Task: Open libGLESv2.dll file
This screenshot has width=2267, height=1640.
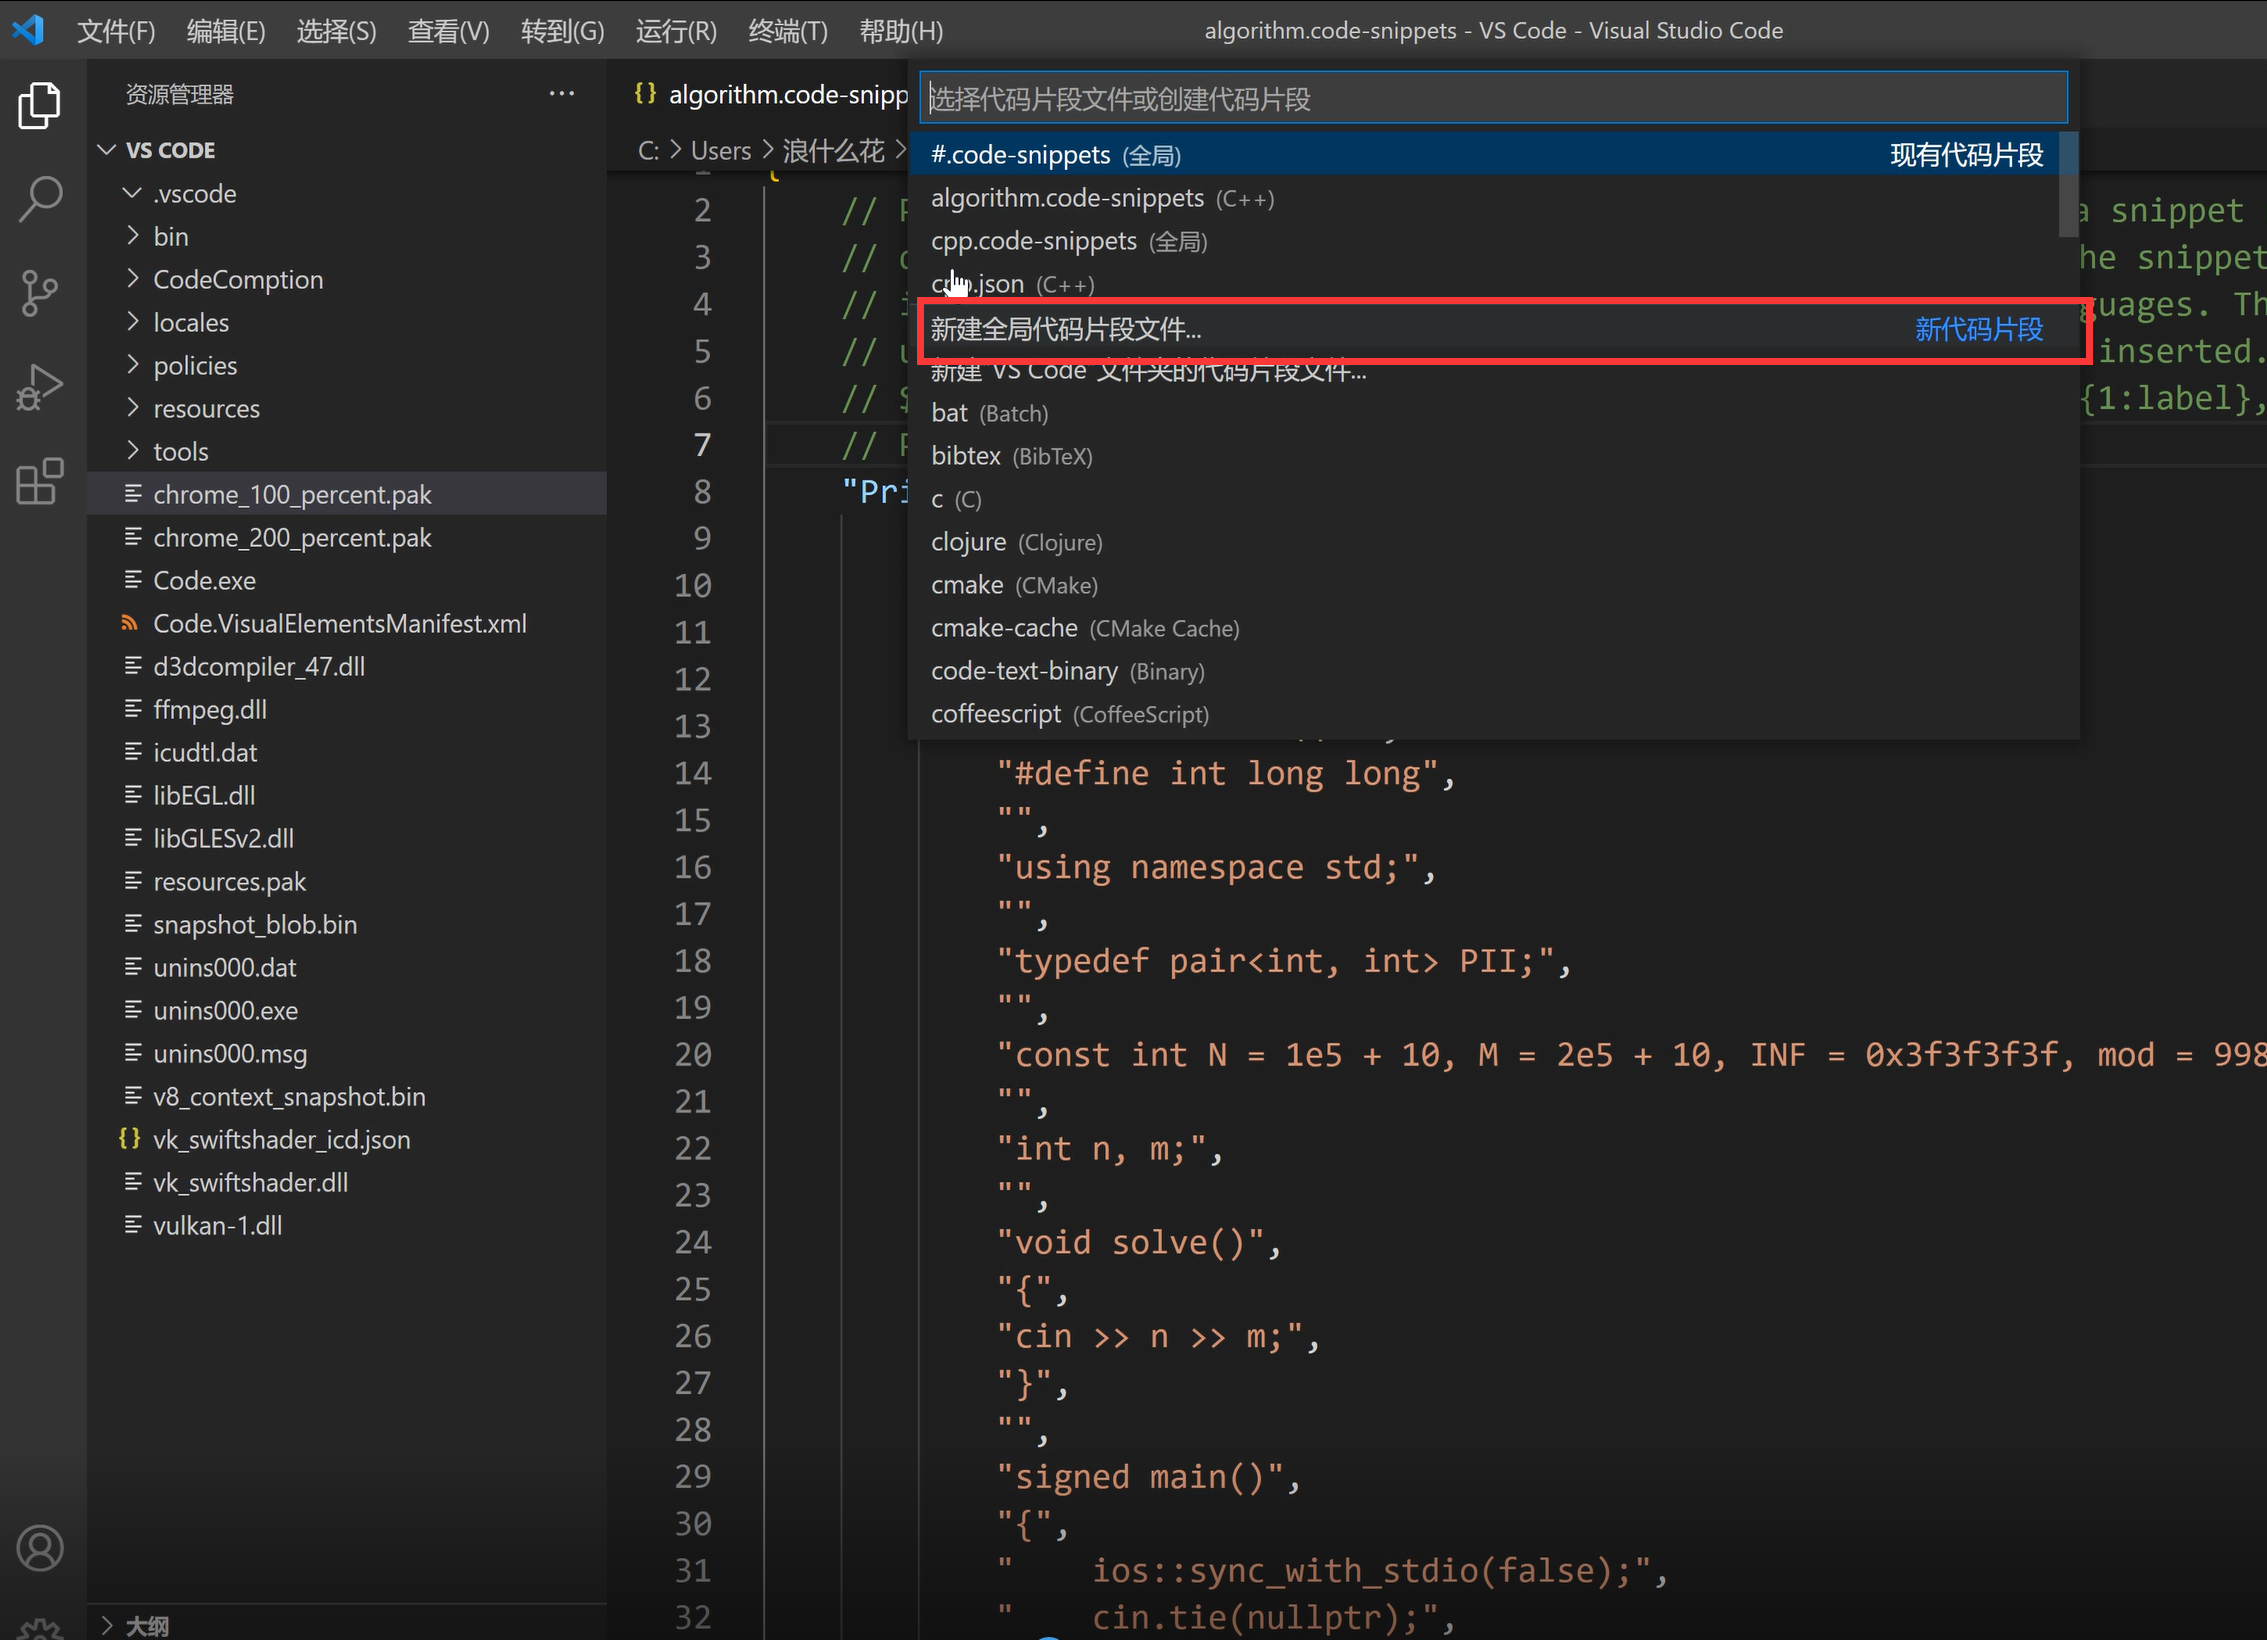Action: point(347,838)
